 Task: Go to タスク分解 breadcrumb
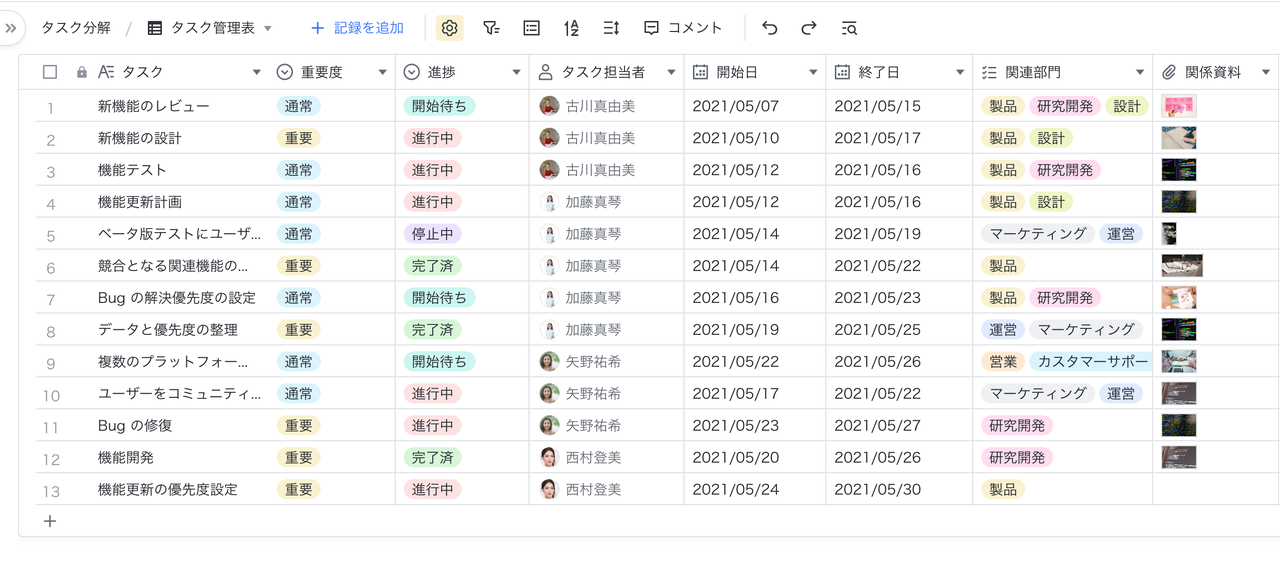(76, 28)
